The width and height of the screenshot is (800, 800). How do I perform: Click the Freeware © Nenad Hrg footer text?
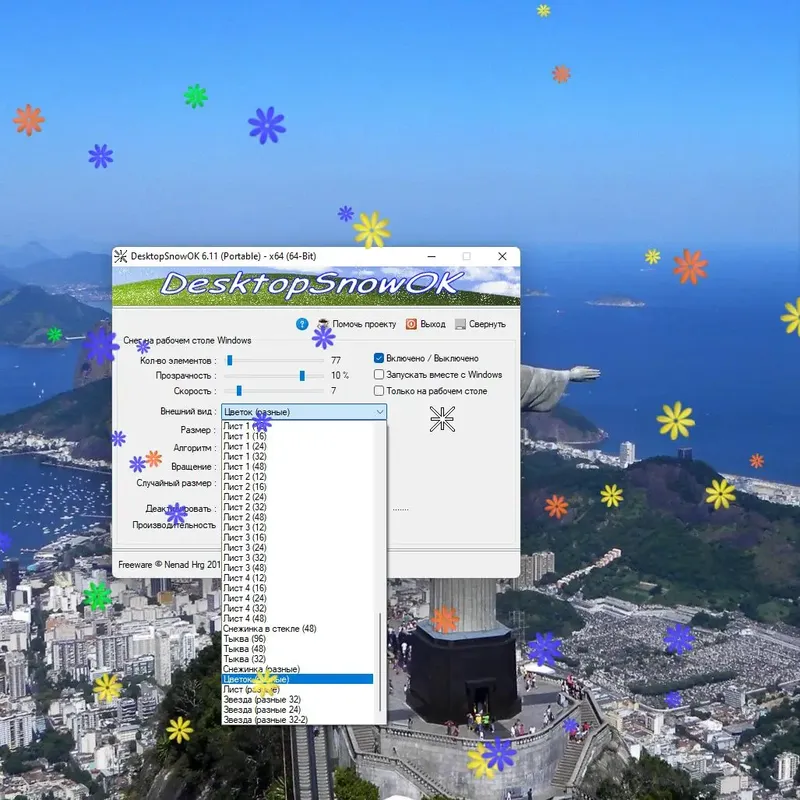pyautogui.click(x=168, y=565)
